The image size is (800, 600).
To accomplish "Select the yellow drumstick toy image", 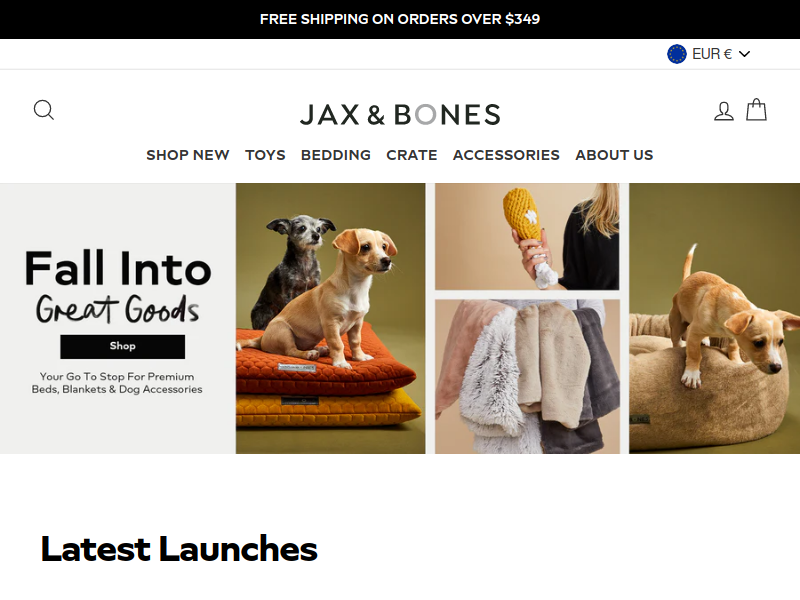I will (x=527, y=237).
